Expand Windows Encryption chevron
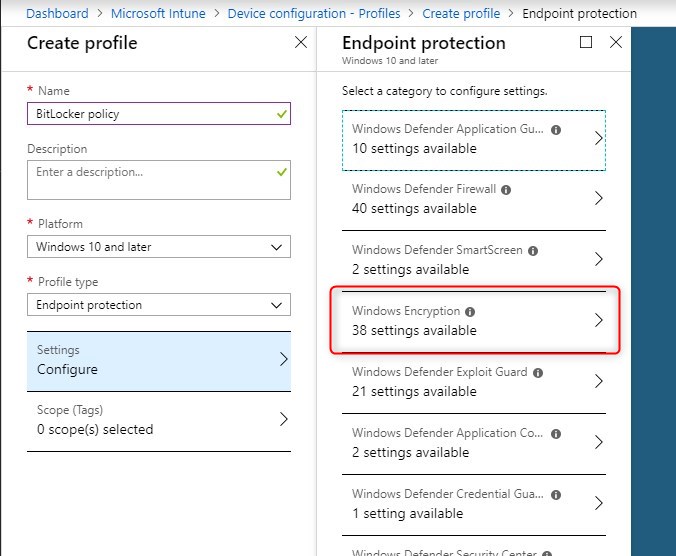Image resolution: width=676 pixels, height=556 pixels. click(x=598, y=320)
